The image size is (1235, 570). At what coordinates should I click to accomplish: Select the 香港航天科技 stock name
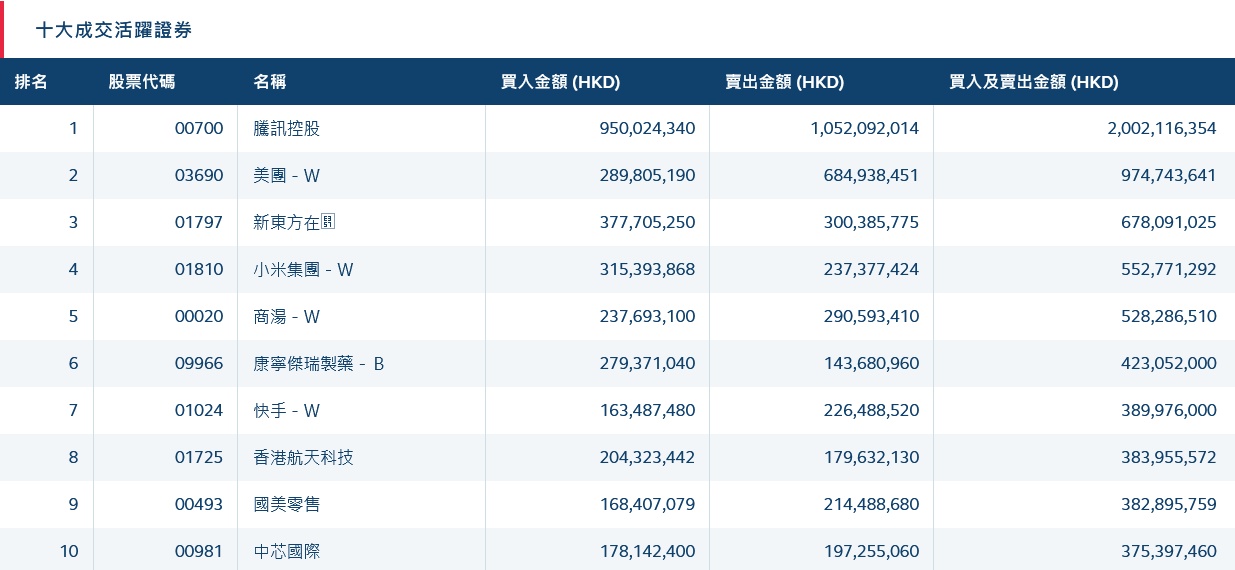tap(304, 457)
